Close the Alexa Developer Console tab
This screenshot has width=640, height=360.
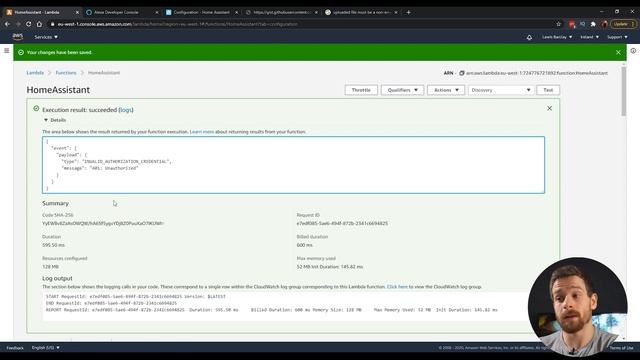157,12
